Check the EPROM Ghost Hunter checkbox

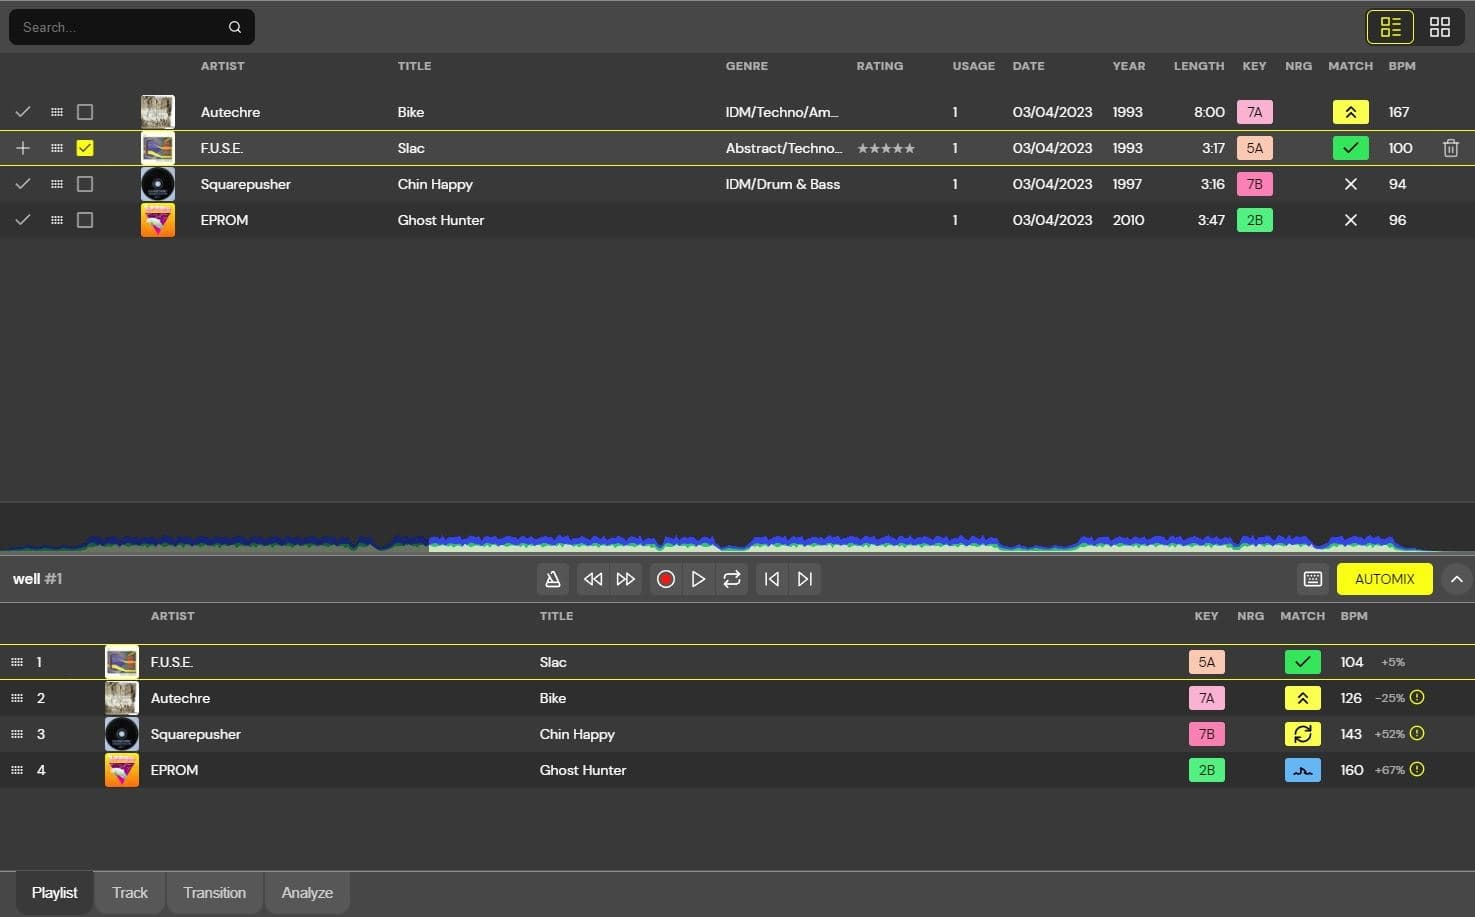[85, 220]
